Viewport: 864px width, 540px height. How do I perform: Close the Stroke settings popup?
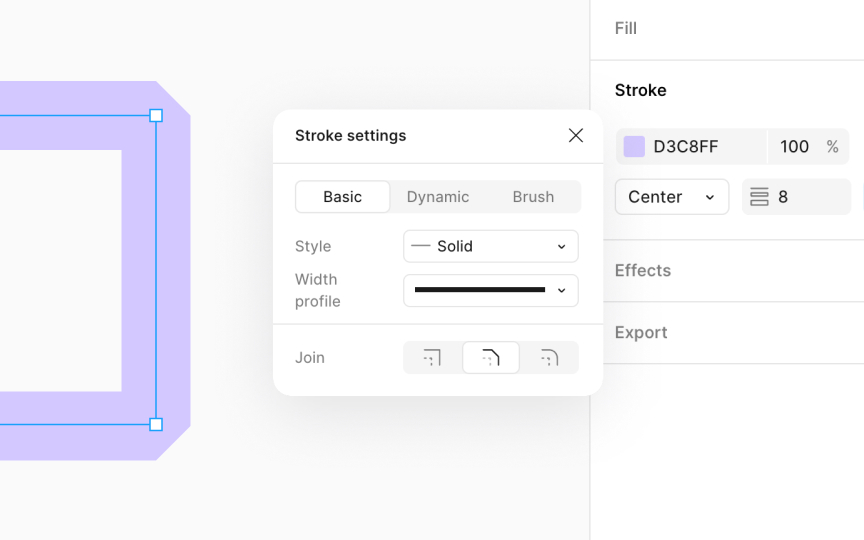576,135
